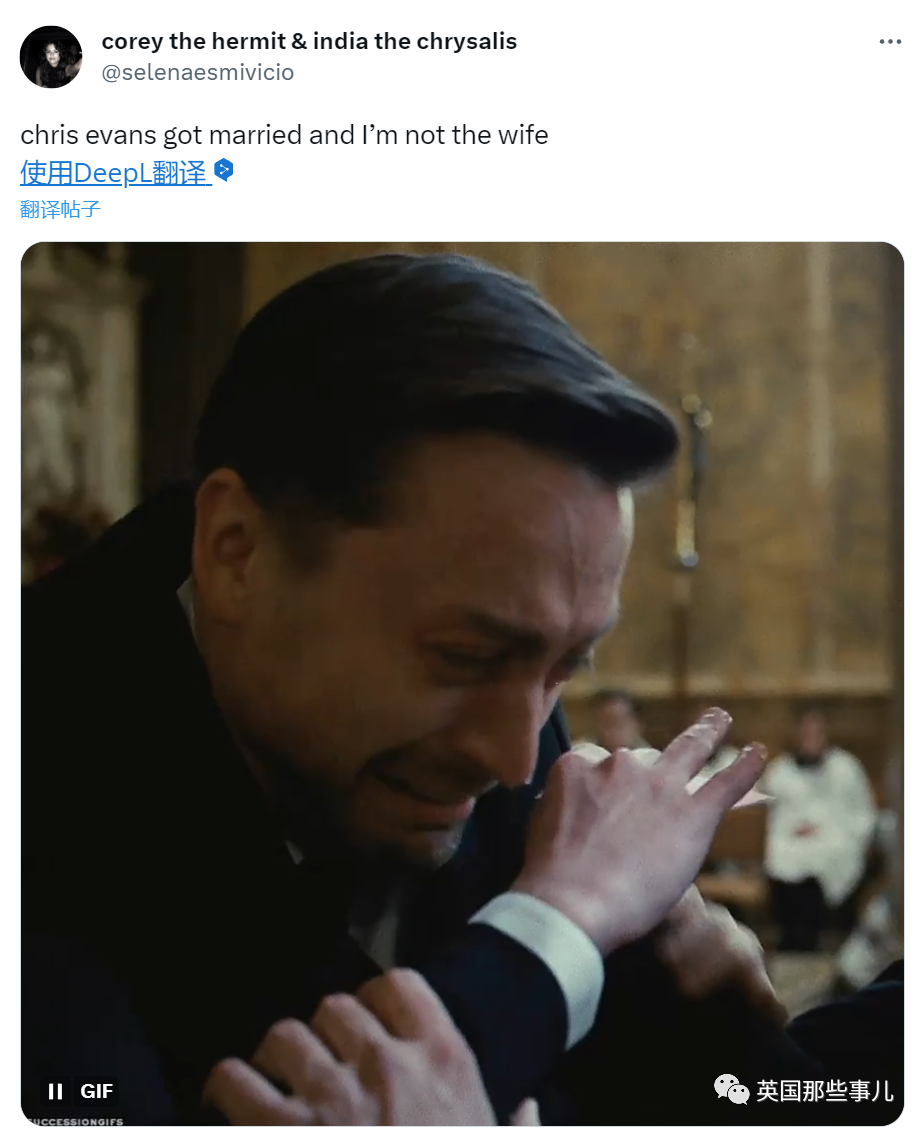Image resolution: width=924 pixels, height=1132 pixels.
Task: Click the WeChat logo watermark icon
Action: click(731, 1089)
